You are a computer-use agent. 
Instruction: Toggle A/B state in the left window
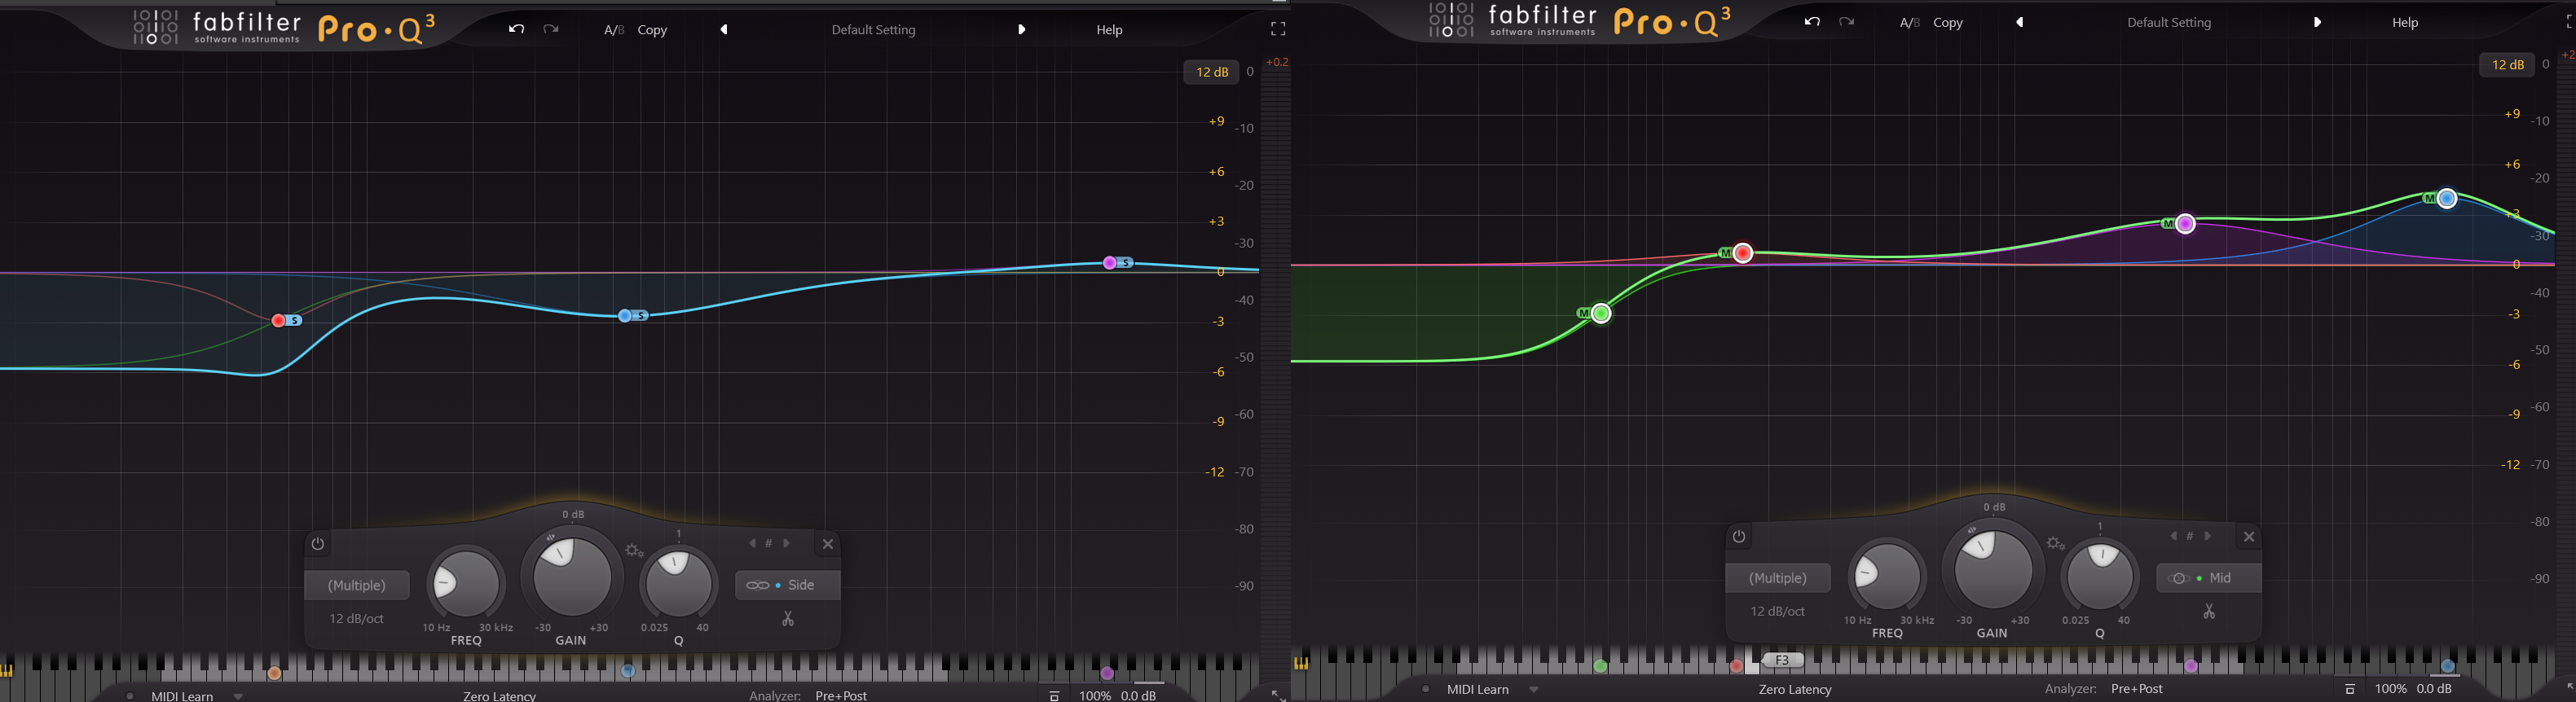click(613, 30)
